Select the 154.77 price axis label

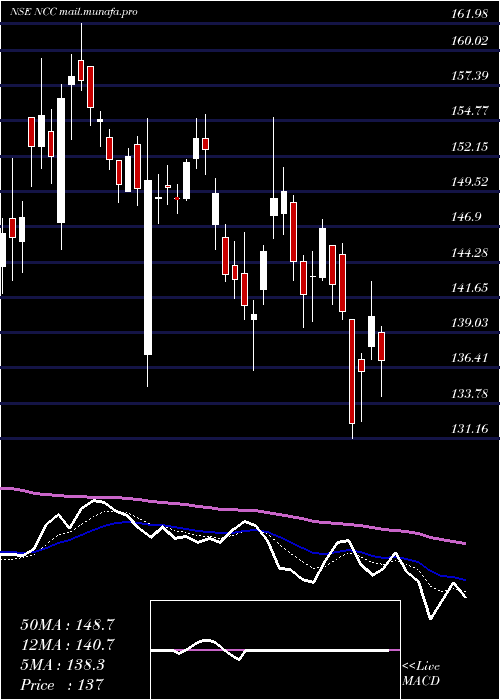[x=471, y=111]
